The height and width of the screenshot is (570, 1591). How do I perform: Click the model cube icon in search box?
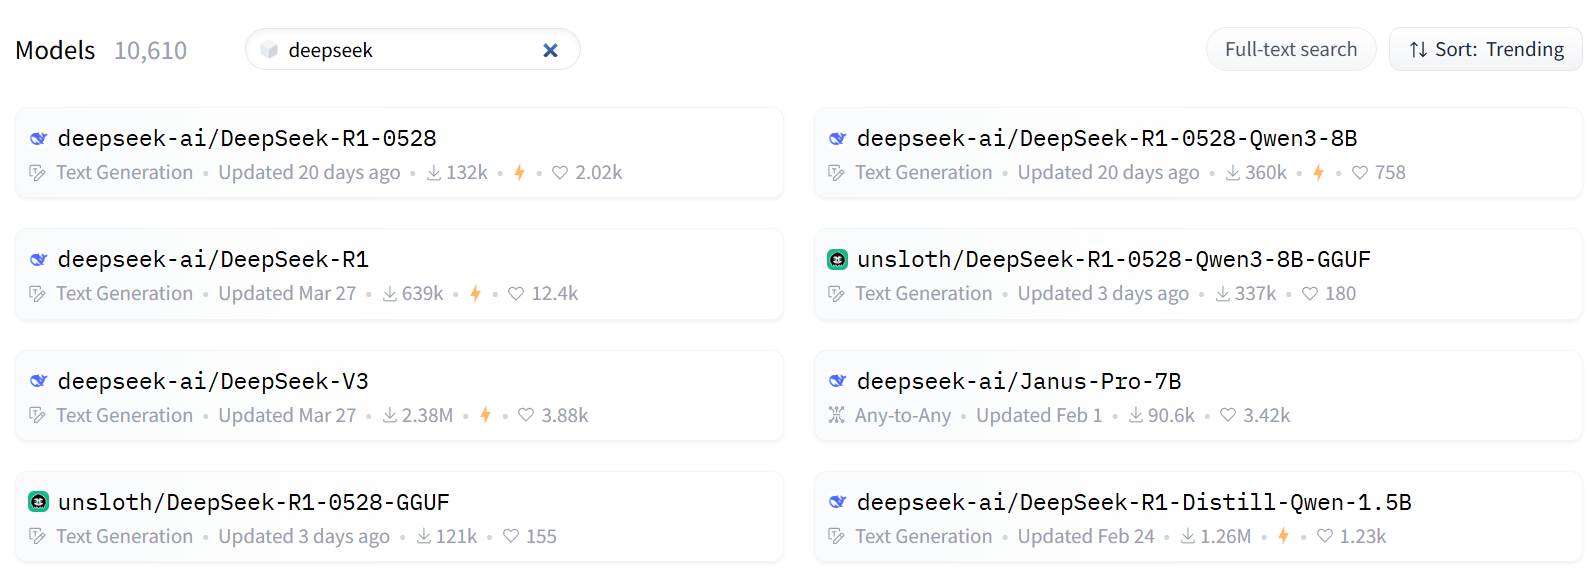point(269,50)
